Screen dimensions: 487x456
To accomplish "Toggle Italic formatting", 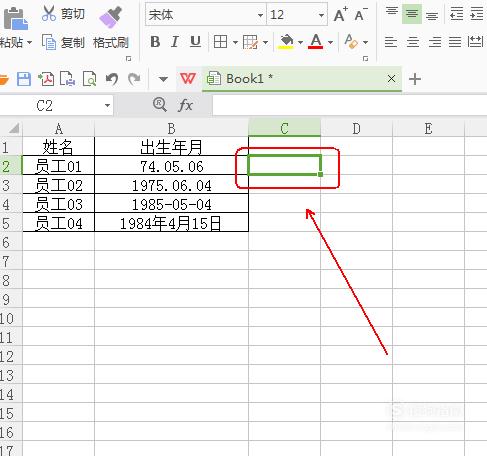I will tap(175, 42).
